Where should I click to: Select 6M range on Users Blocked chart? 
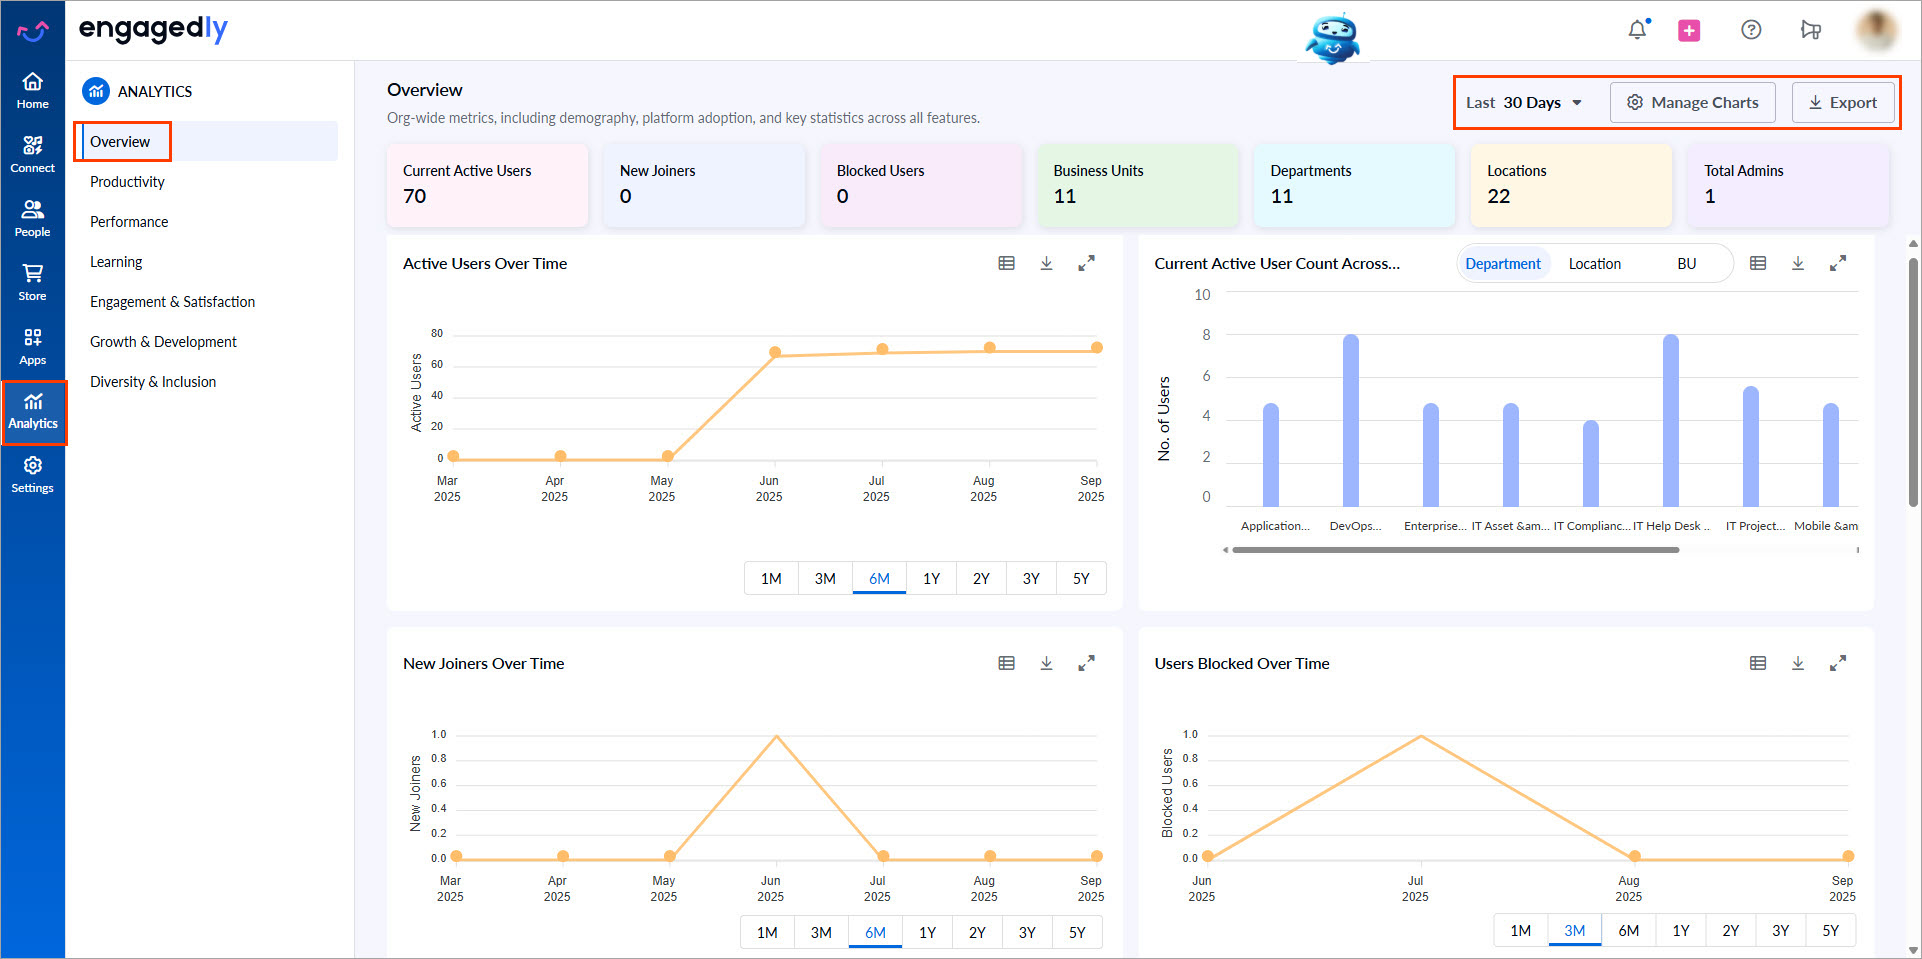(1629, 931)
